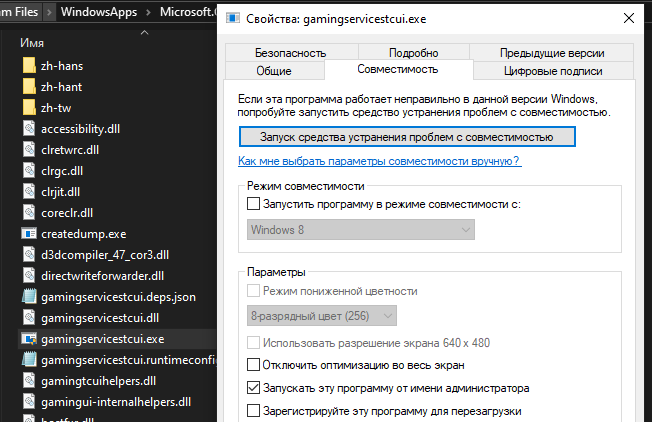The image size is (652, 422).
Task: Select gamingservicestcui.exe file name
Action: [103, 339]
